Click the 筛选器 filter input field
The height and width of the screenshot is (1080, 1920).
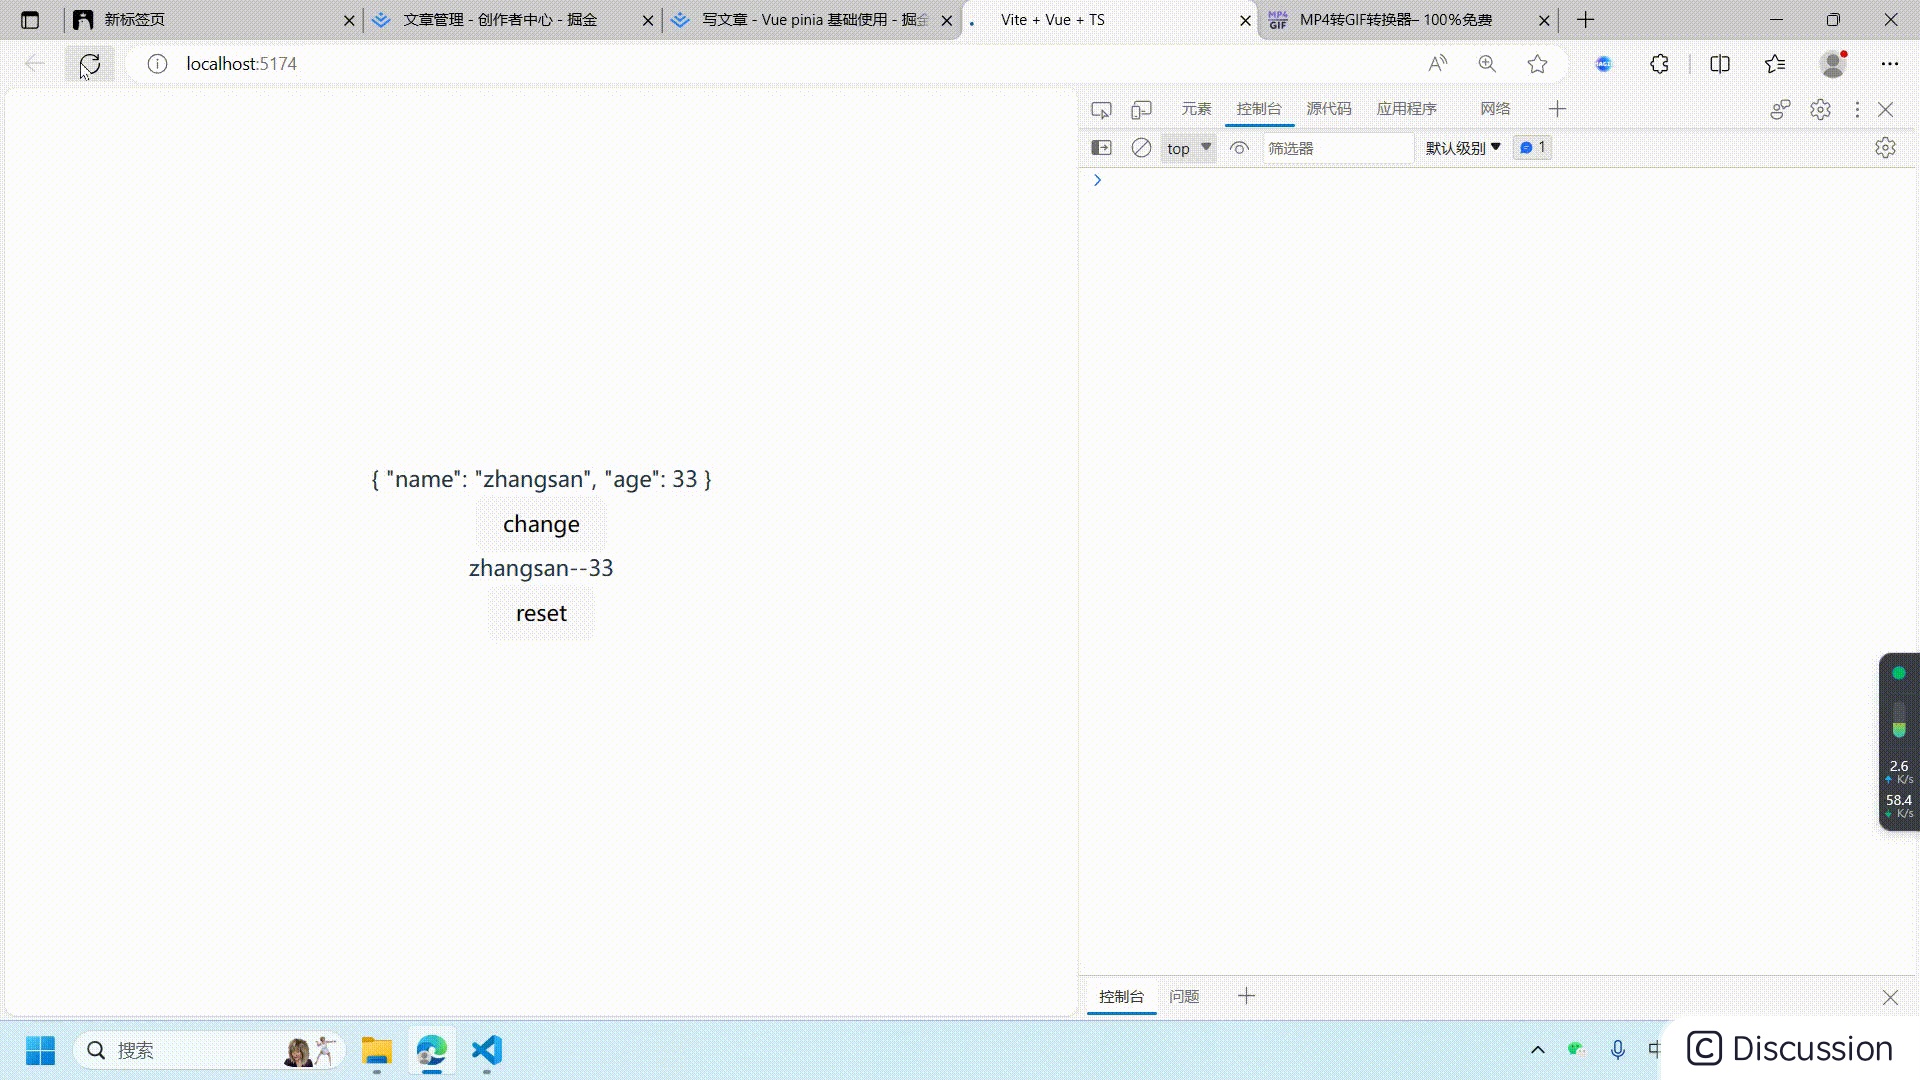point(1337,148)
